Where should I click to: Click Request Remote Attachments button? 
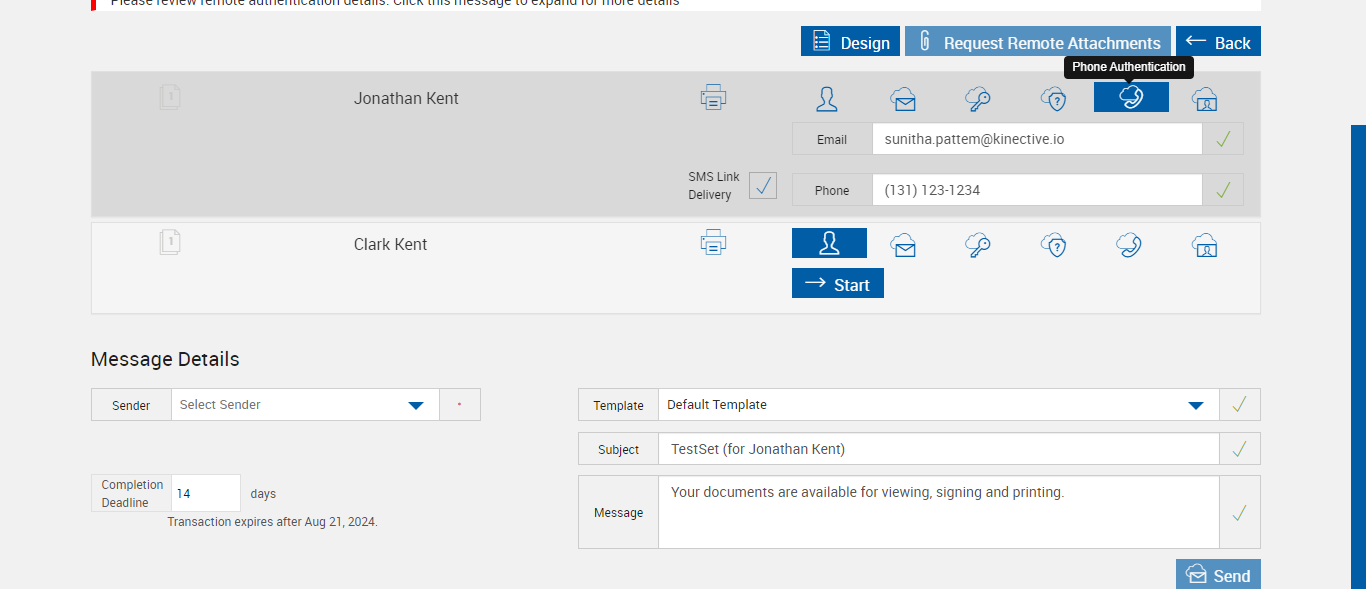click(x=1038, y=42)
